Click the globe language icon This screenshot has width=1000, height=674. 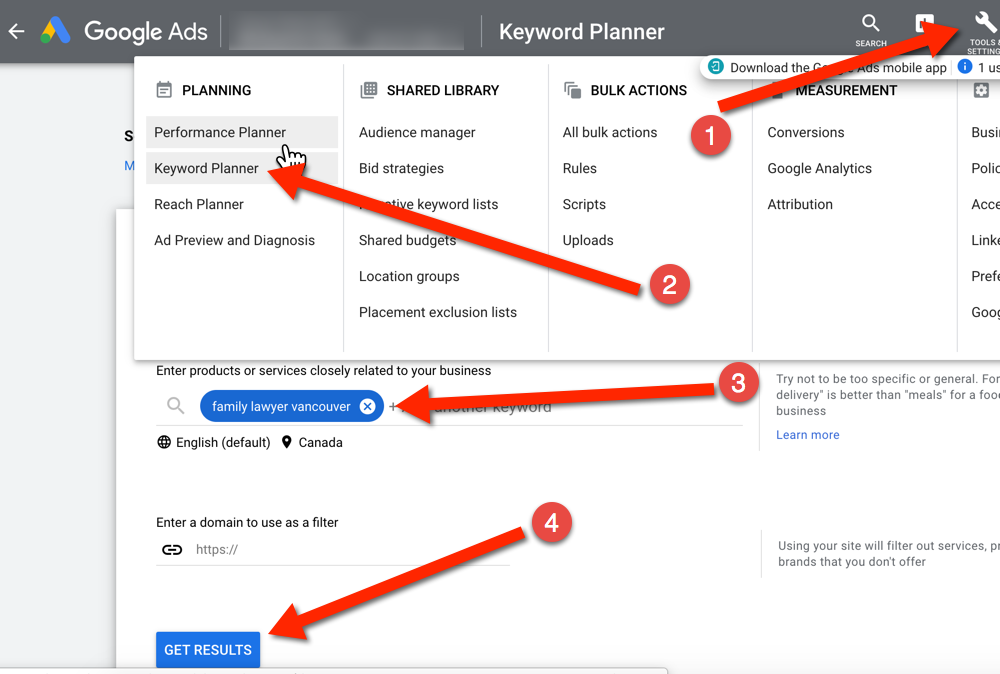coord(164,442)
